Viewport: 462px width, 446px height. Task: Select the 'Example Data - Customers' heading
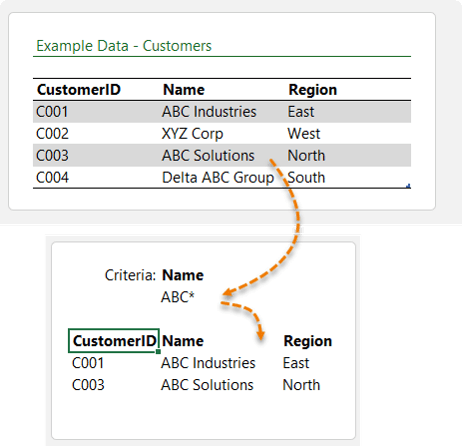tap(124, 46)
